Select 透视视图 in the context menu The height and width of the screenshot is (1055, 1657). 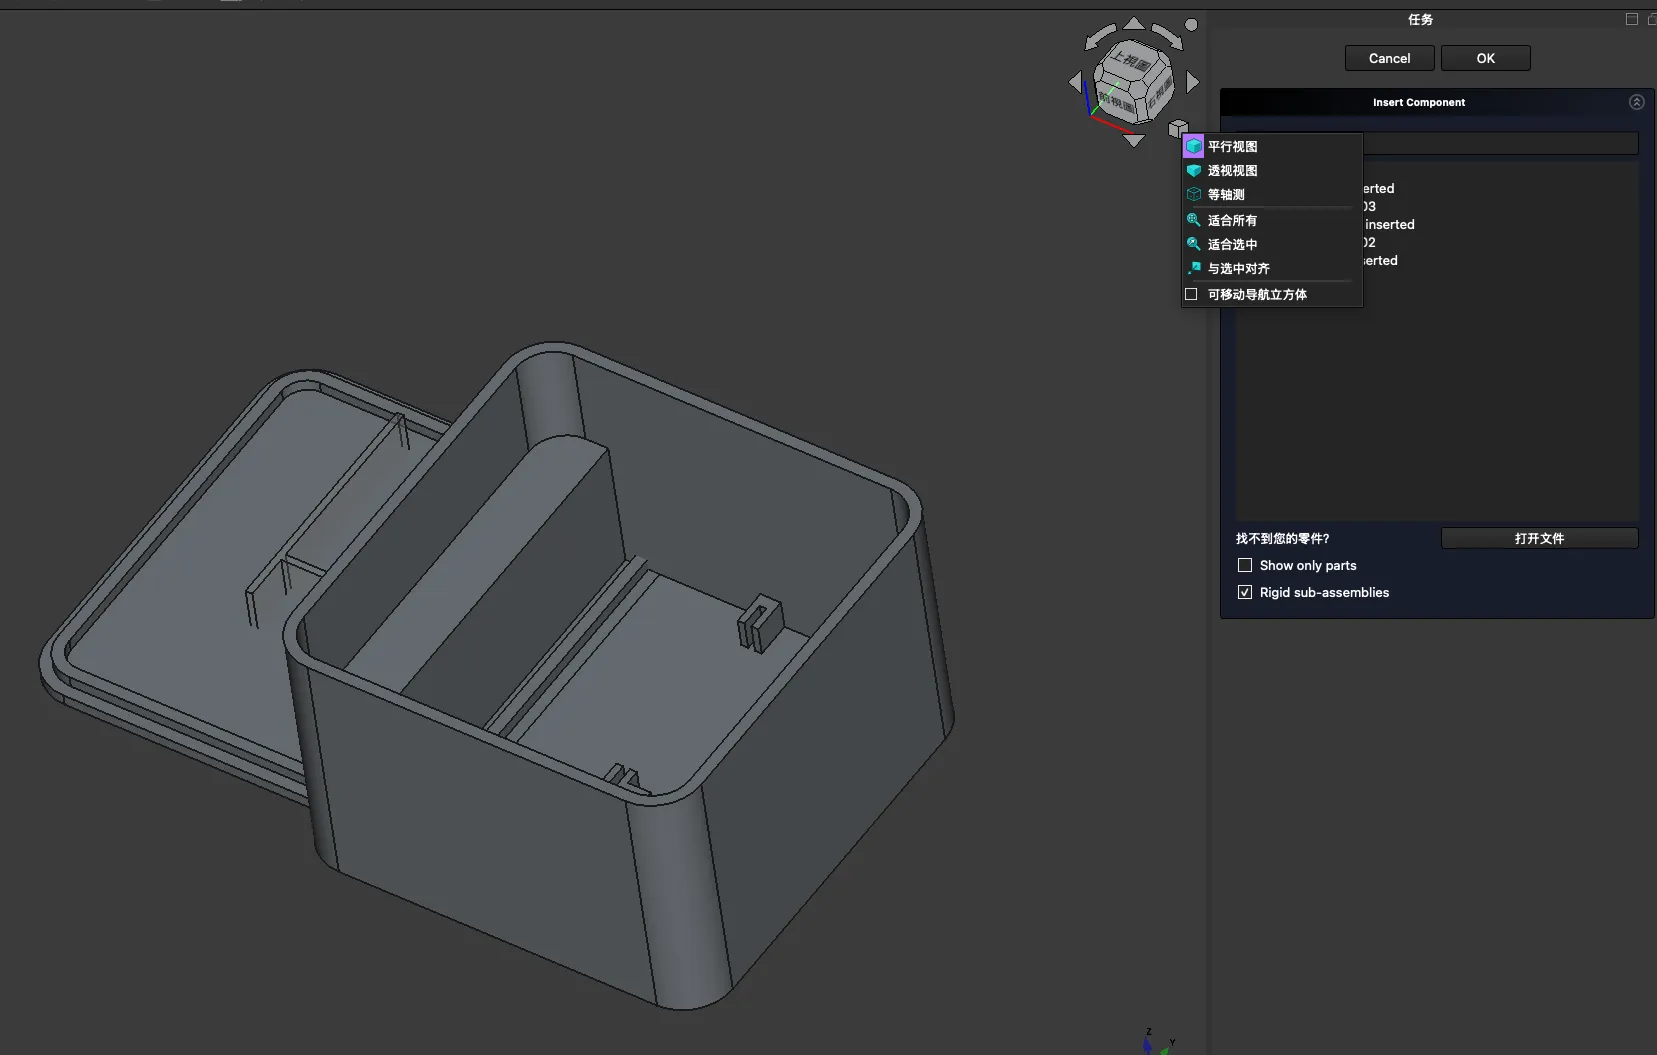click(1232, 170)
